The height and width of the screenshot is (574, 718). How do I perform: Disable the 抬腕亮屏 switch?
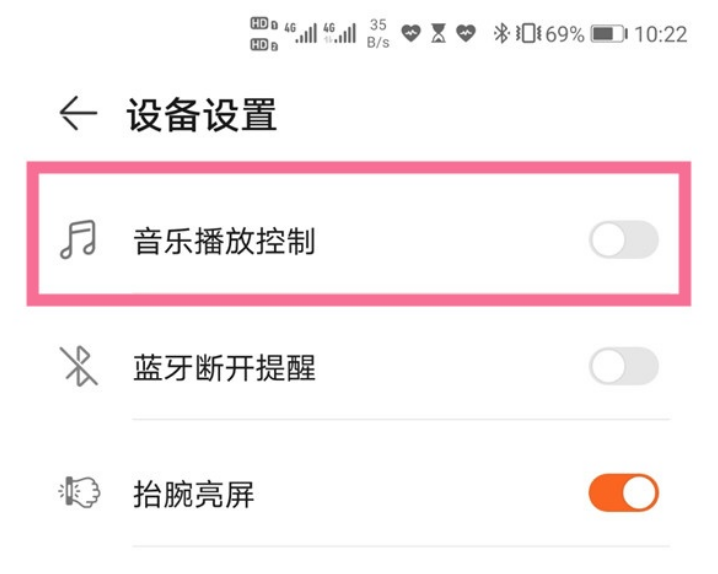coord(623,493)
